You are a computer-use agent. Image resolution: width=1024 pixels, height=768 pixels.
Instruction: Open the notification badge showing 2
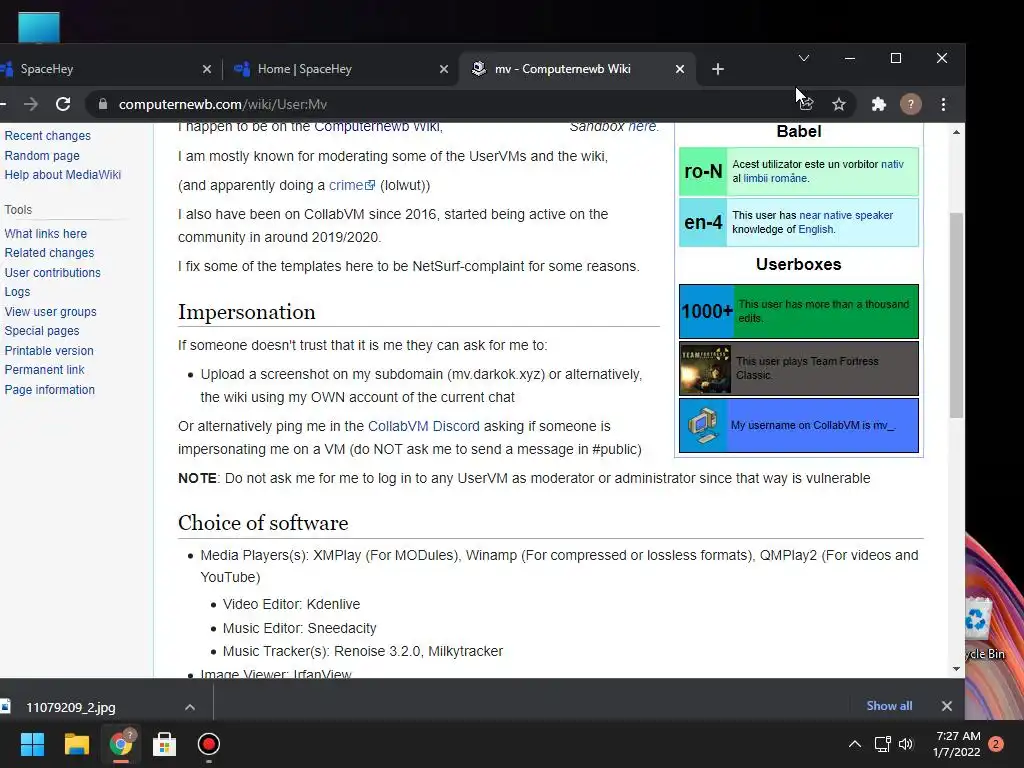(x=996, y=744)
